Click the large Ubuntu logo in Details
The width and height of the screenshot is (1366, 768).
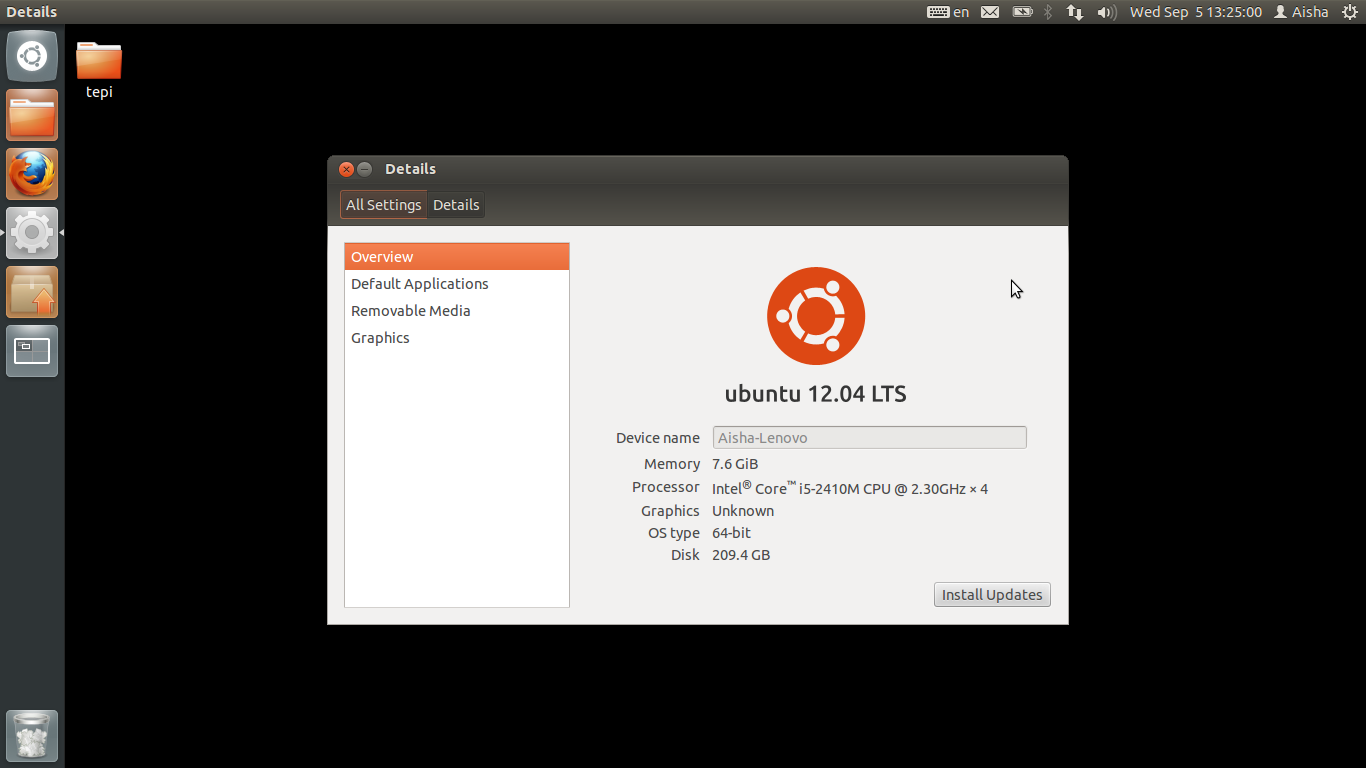tap(816, 316)
